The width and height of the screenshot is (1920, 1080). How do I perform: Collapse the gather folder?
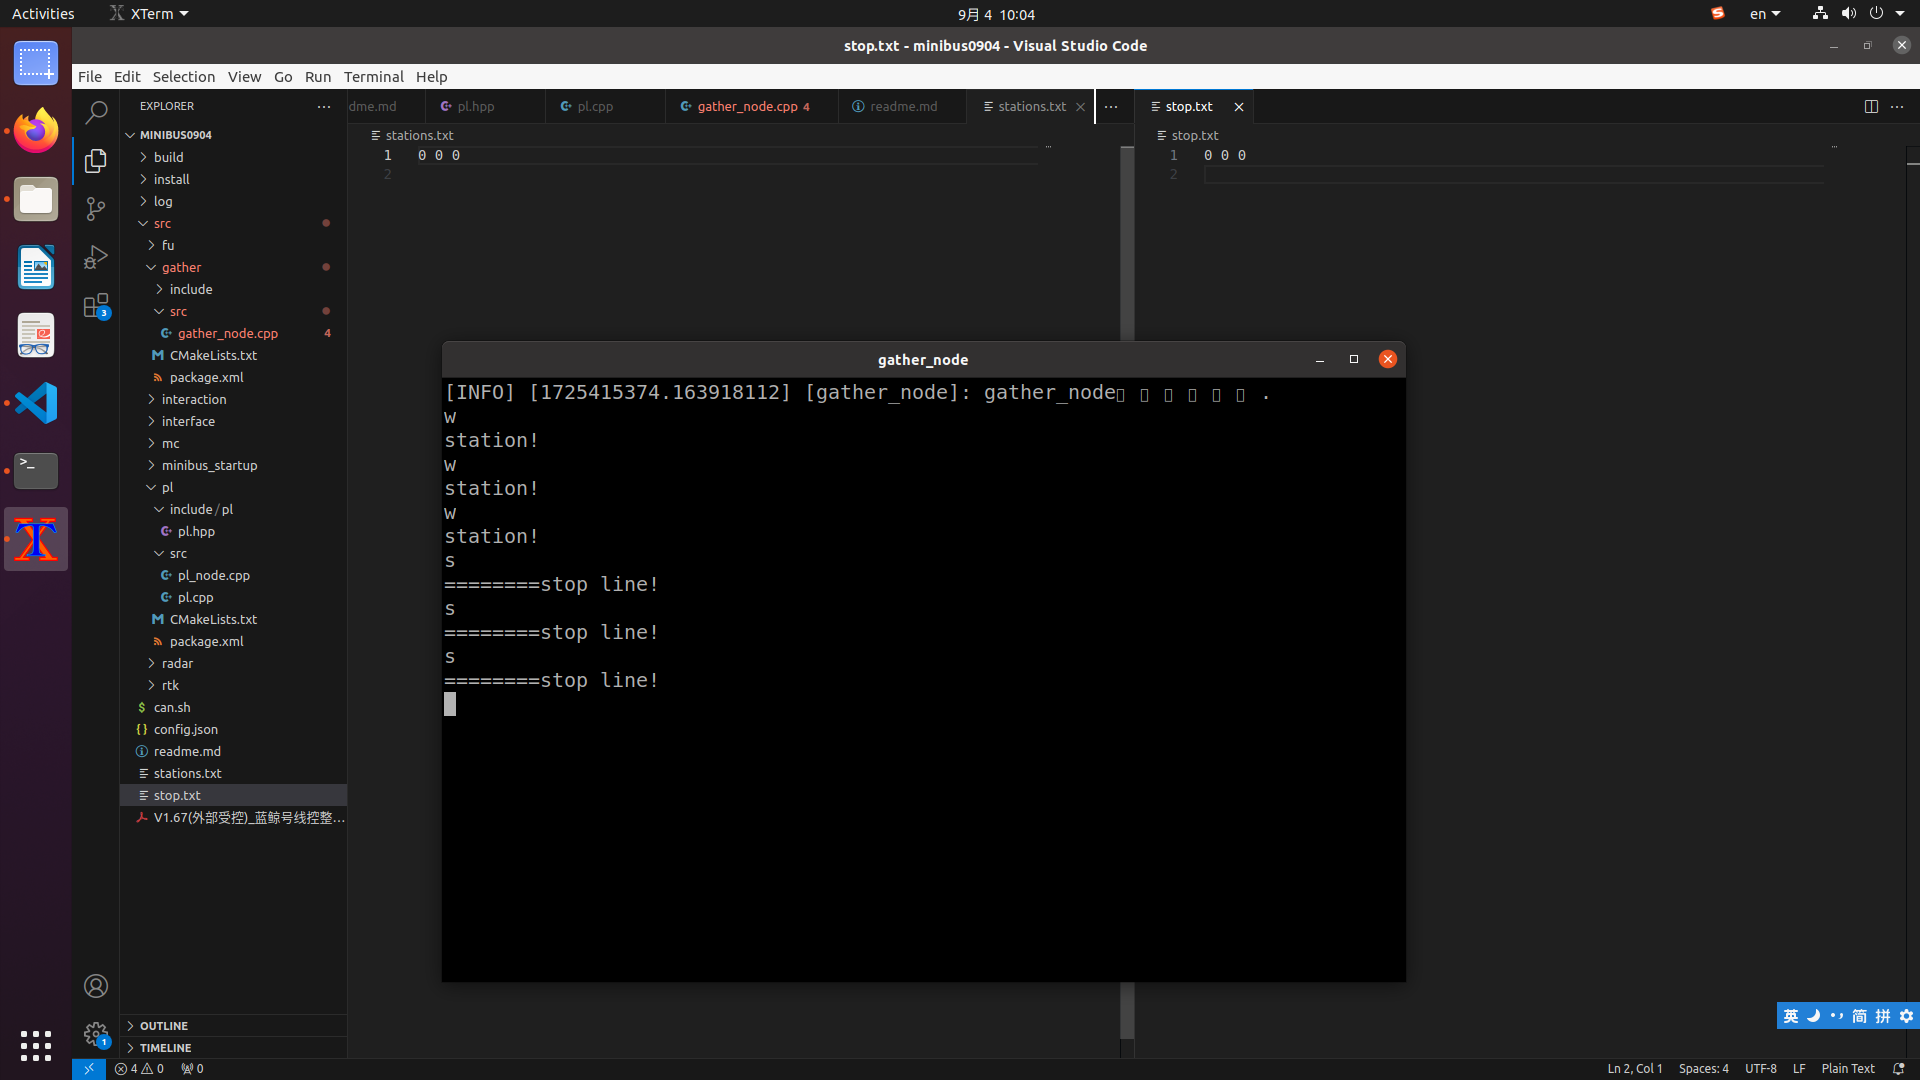coord(181,267)
